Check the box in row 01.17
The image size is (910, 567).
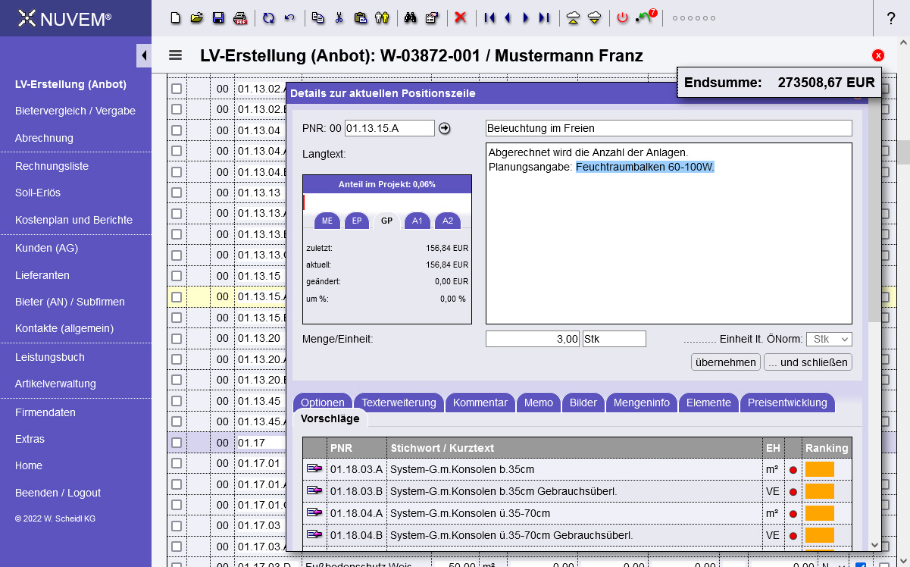[177, 442]
